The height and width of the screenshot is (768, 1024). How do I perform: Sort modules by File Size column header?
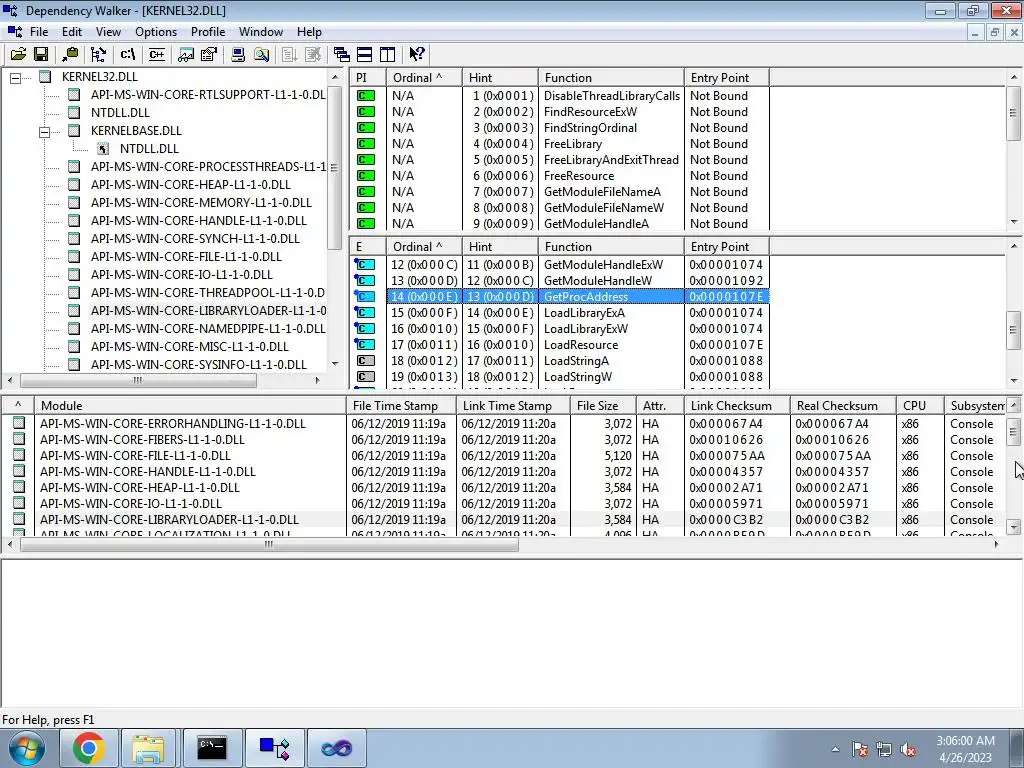coord(603,406)
